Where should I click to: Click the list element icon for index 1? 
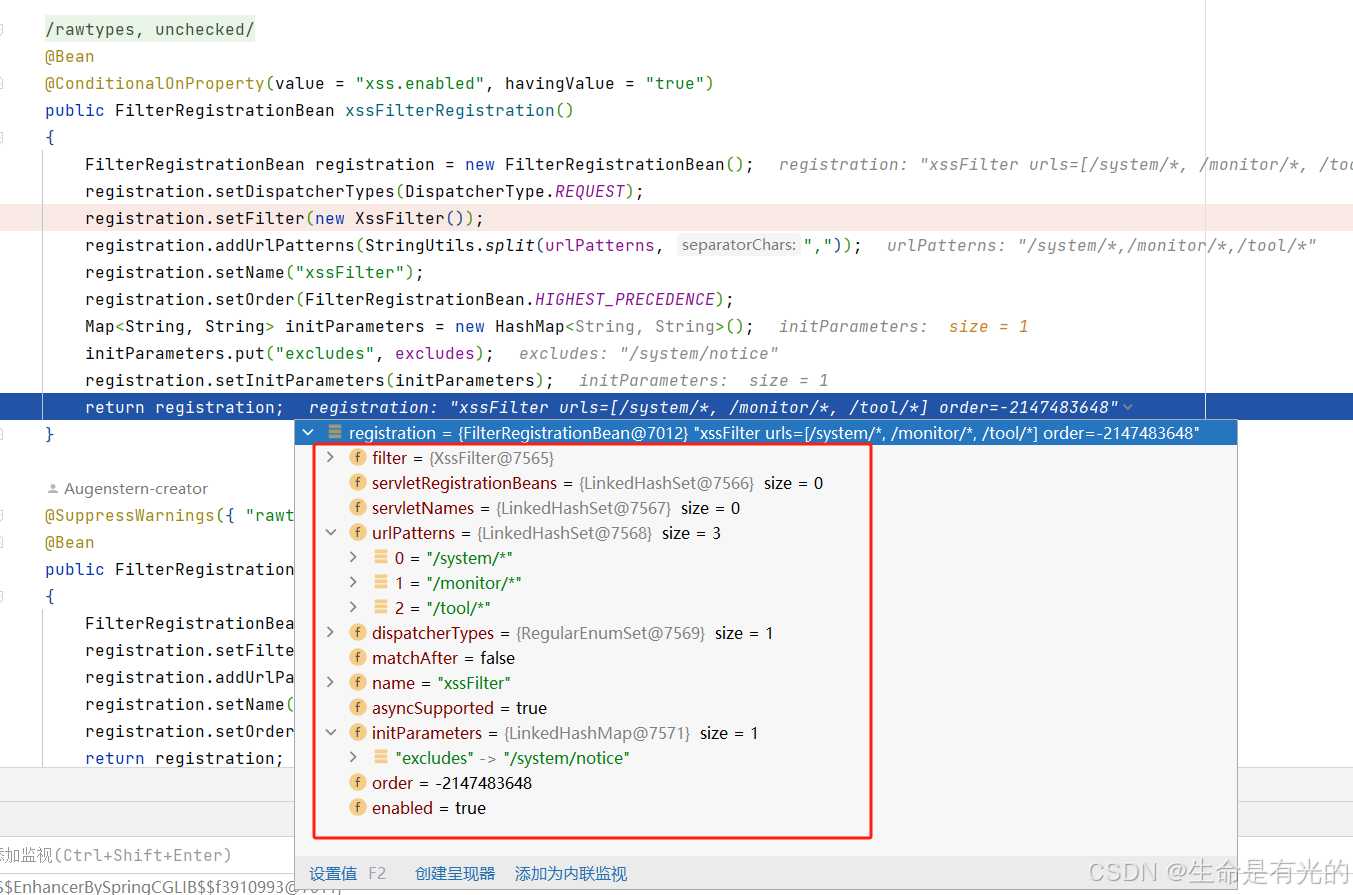click(x=380, y=583)
